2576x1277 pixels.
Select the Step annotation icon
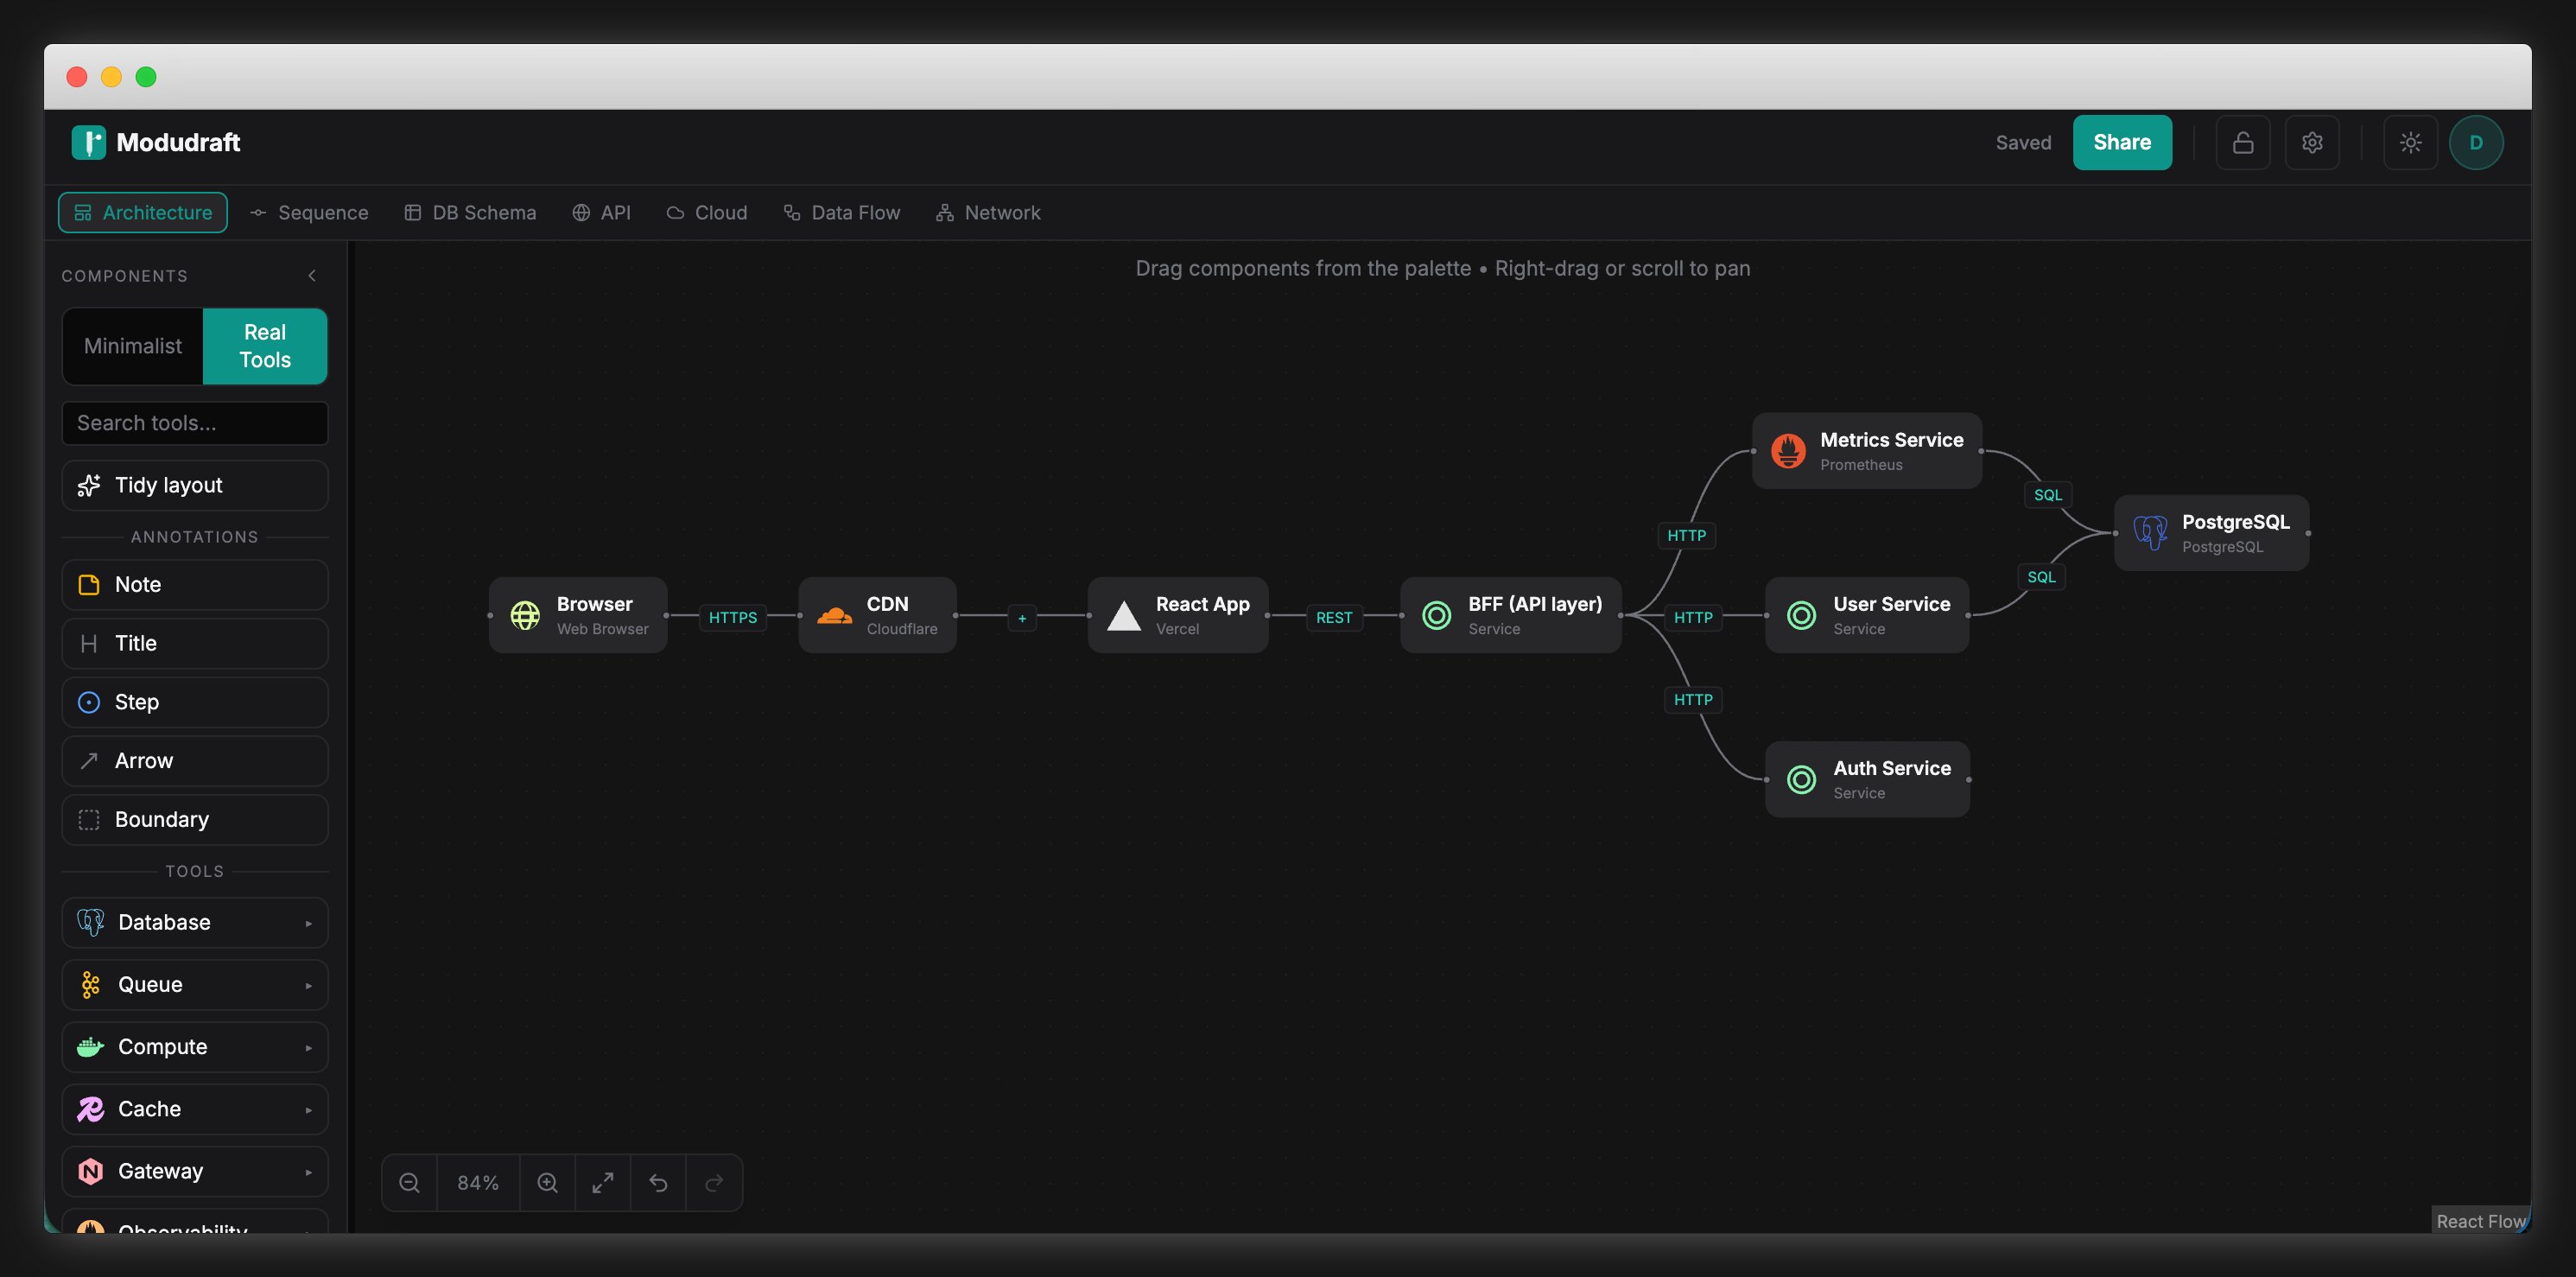(89, 702)
